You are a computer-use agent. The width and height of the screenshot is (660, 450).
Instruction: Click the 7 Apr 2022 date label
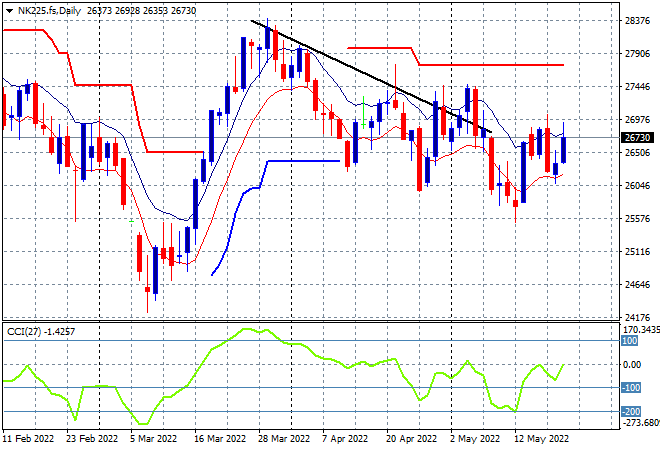[345, 439]
